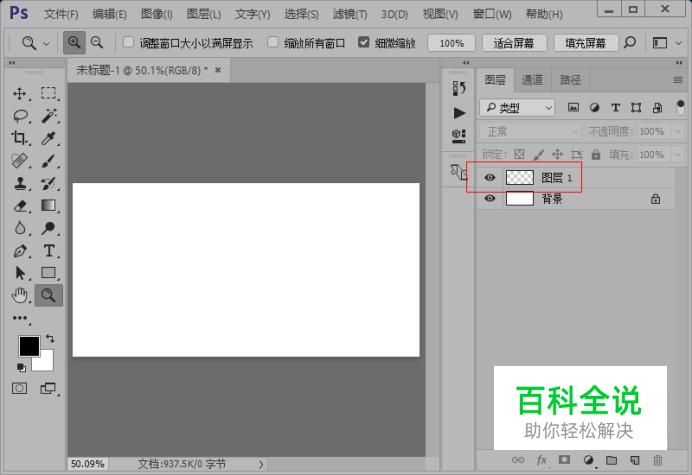Switch to the 通道 tab
692x475 pixels.
pyautogui.click(x=532, y=80)
